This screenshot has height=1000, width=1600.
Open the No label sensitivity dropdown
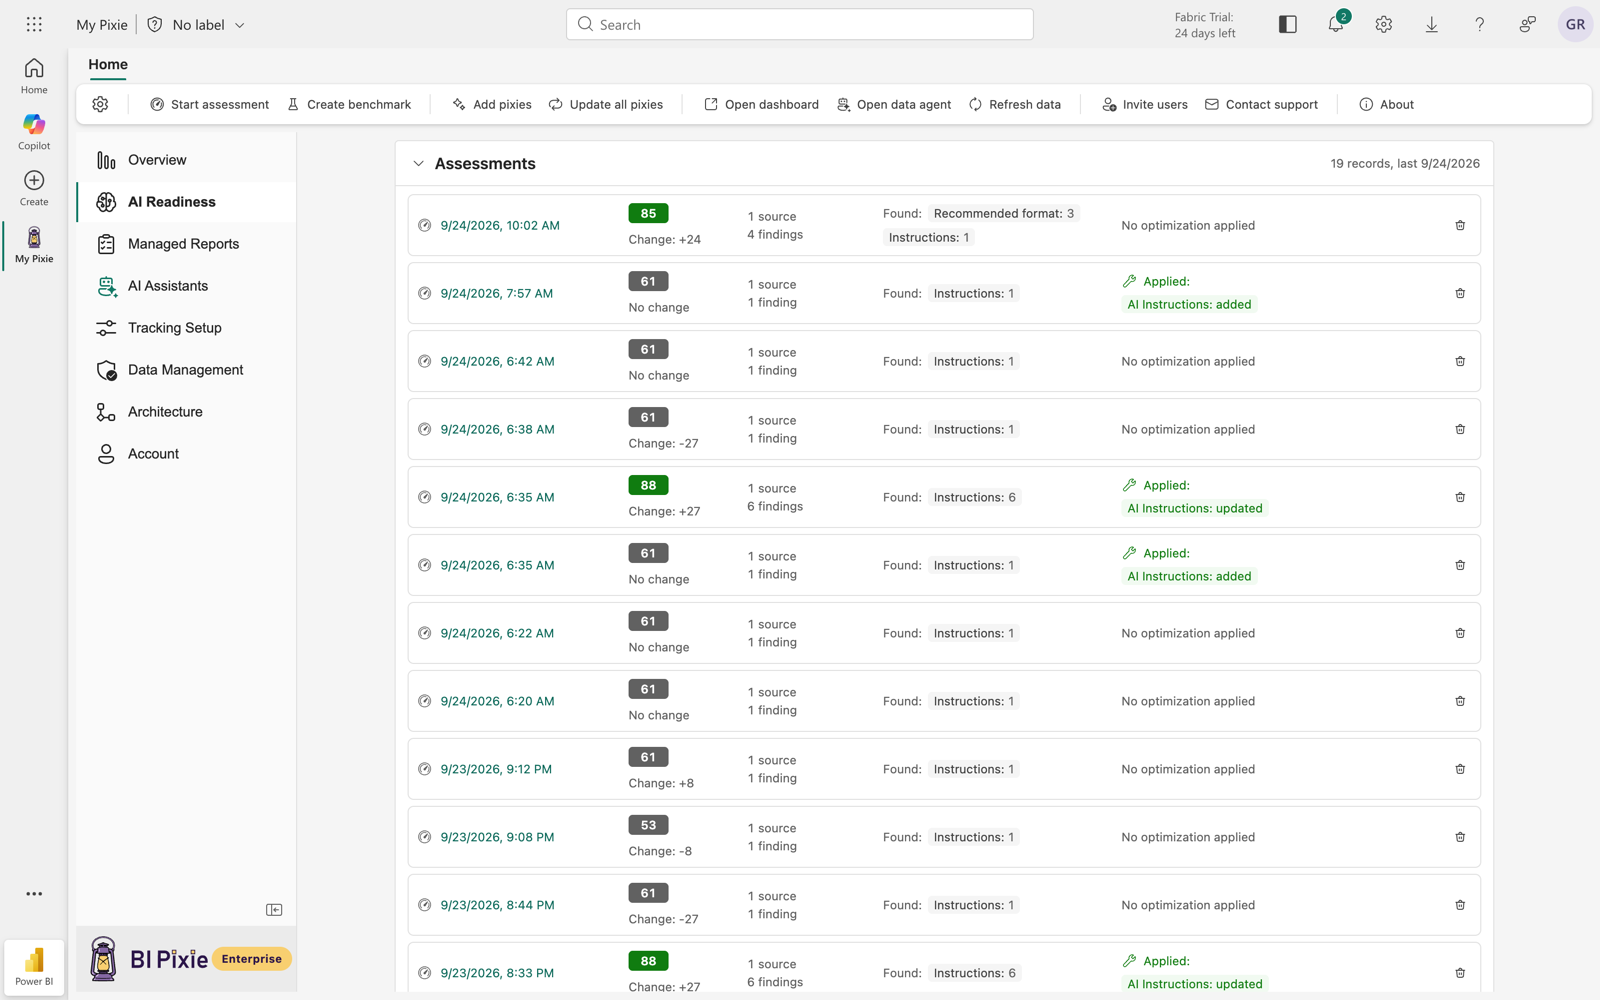pos(196,24)
